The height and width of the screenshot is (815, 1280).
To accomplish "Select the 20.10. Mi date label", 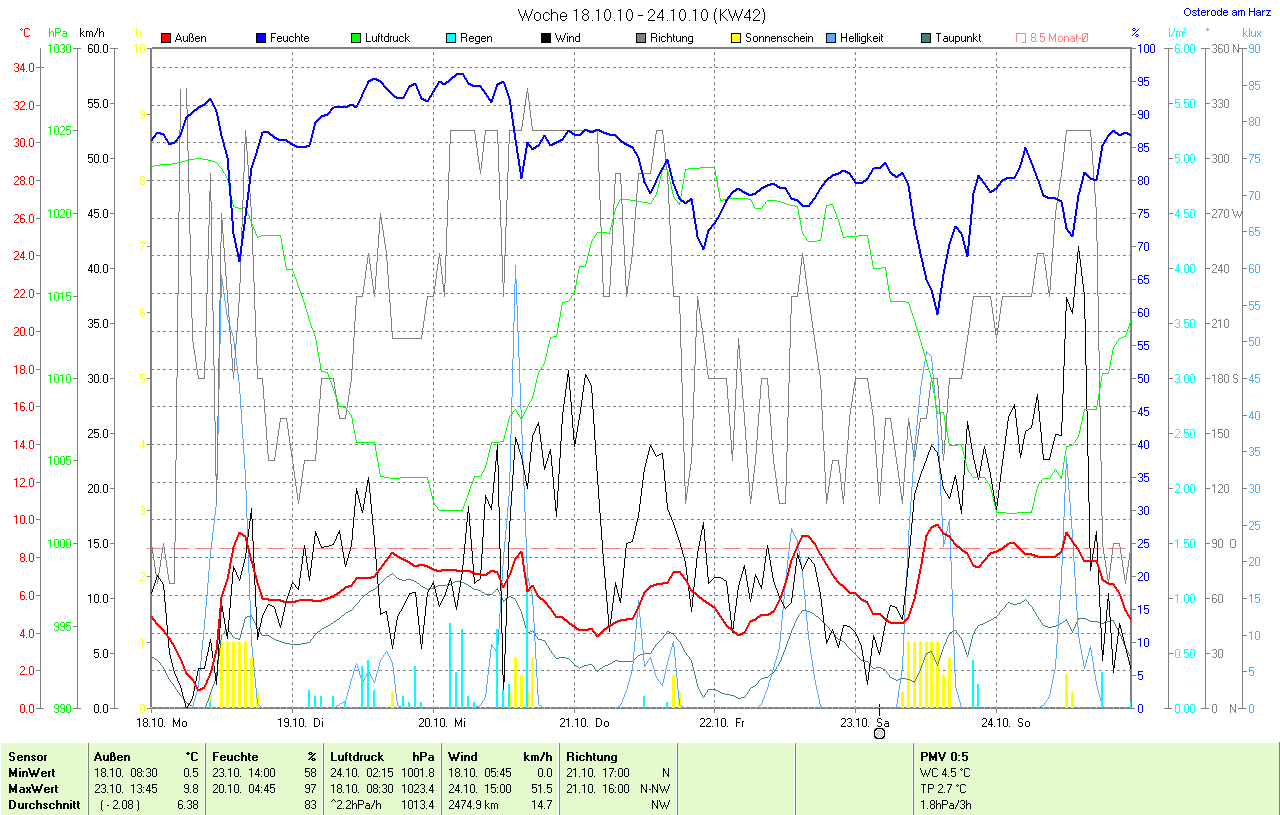I will point(441,721).
